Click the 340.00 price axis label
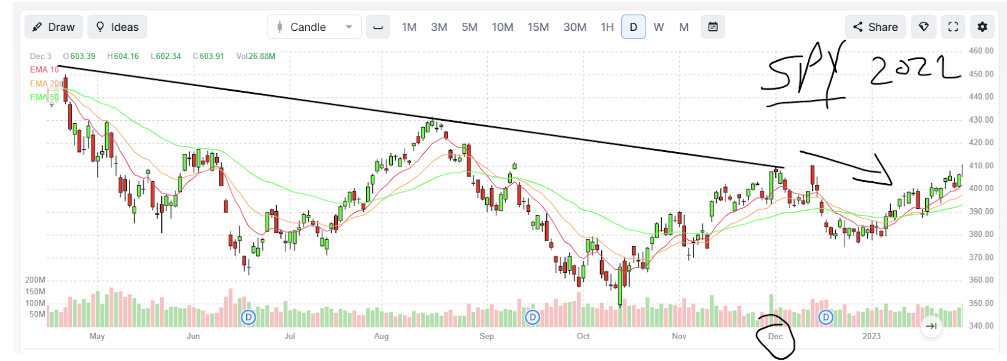The image size is (1007, 361). (981, 326)
